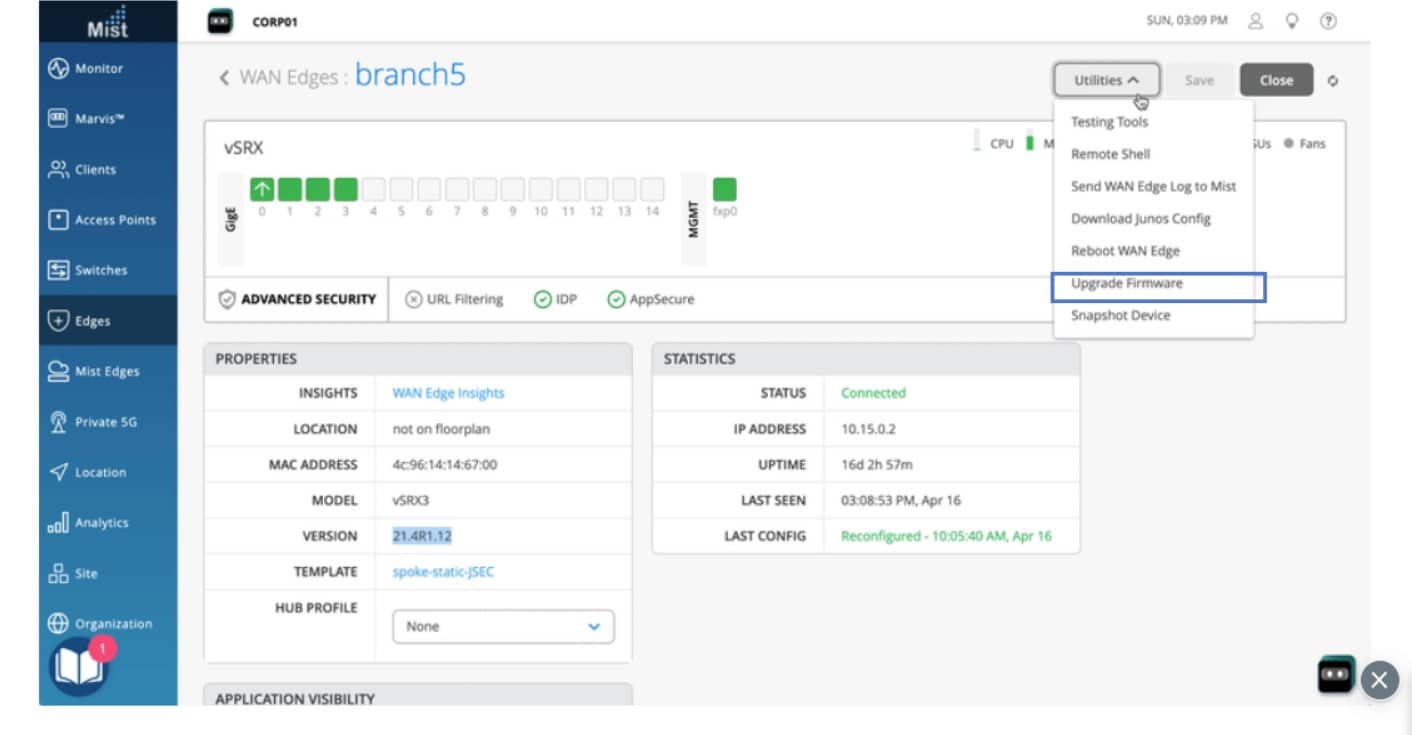This screenshot has height=735, width=1412.
Task: Click the branch5 device name
Action: [x=410, y=75]
